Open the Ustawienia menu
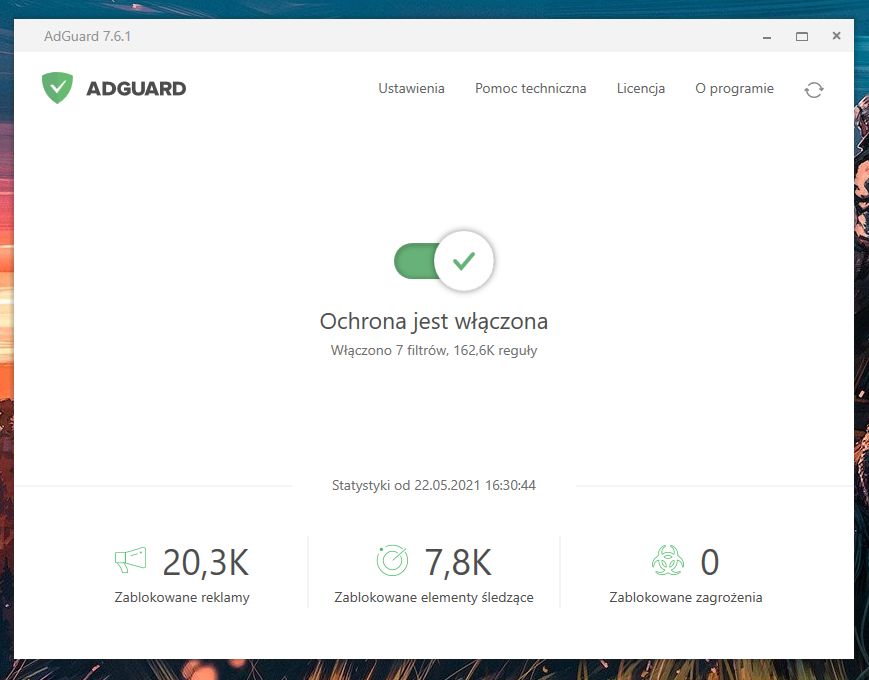The height and width of the screenshot is (680, 869). tap(411, 89)
